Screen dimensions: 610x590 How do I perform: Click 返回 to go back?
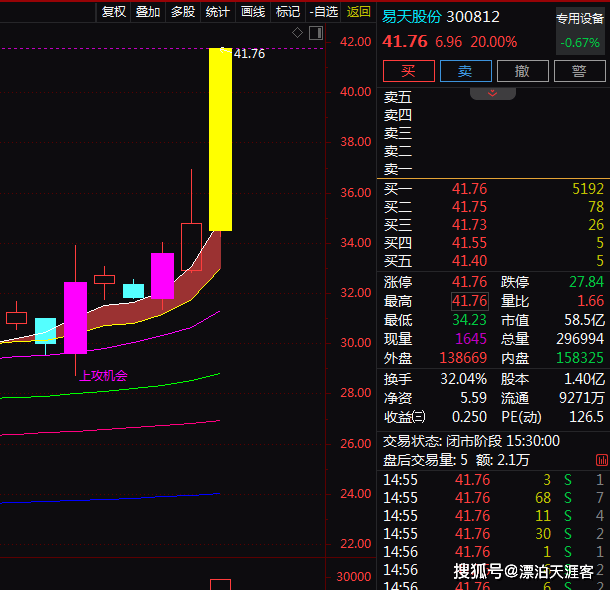pos(358,11)
